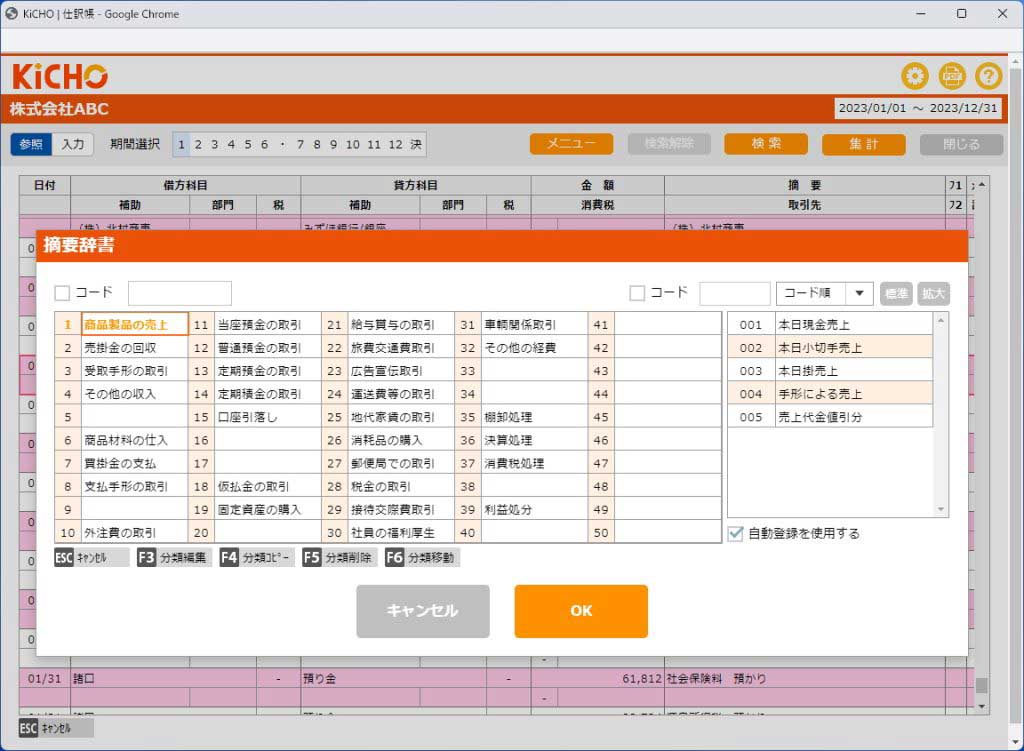Screen dimensions: 1024x751
Task: Select category 消耗品の購入
Action: (x=401, y=440)
